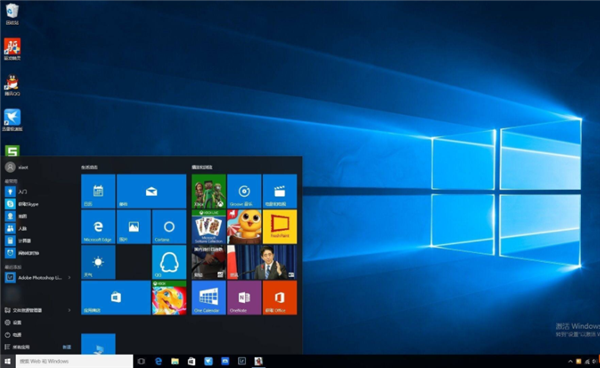Select the QQ penguin desktop icon

coord(12,85)
